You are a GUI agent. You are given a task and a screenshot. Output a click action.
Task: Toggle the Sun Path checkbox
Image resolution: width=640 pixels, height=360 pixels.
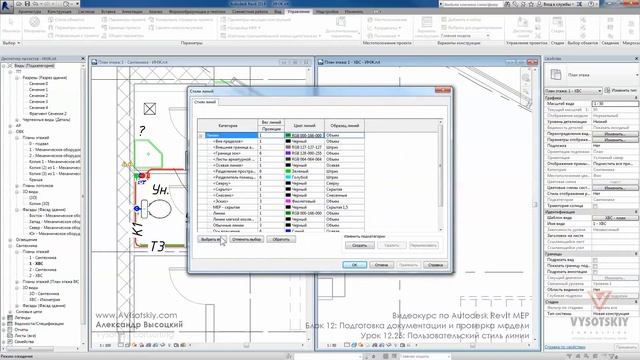click(595, 206)
